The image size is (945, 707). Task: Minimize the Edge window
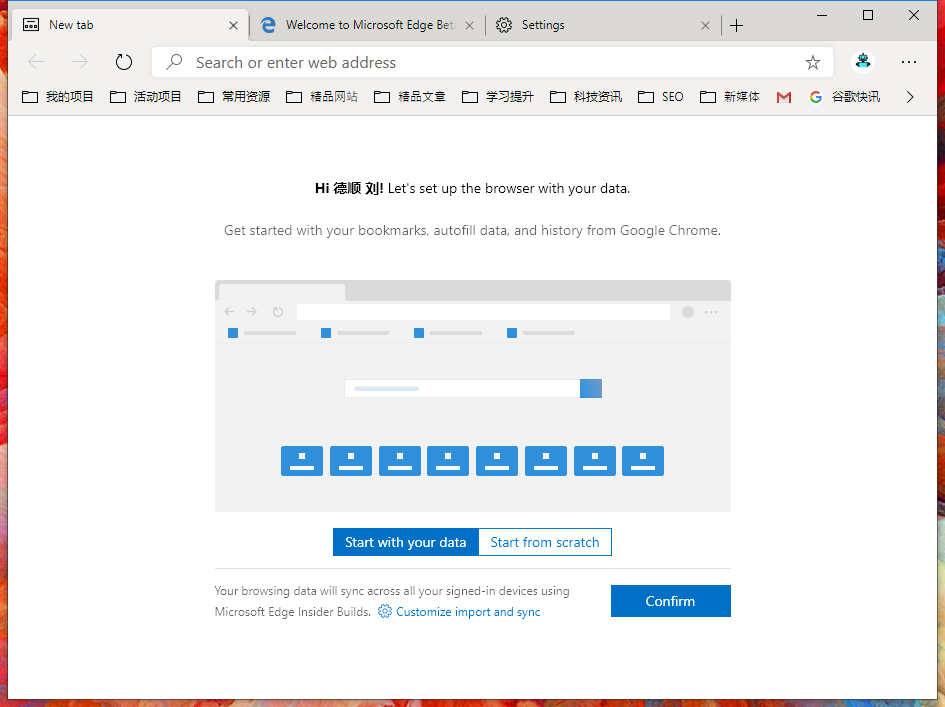coord(822,16)
